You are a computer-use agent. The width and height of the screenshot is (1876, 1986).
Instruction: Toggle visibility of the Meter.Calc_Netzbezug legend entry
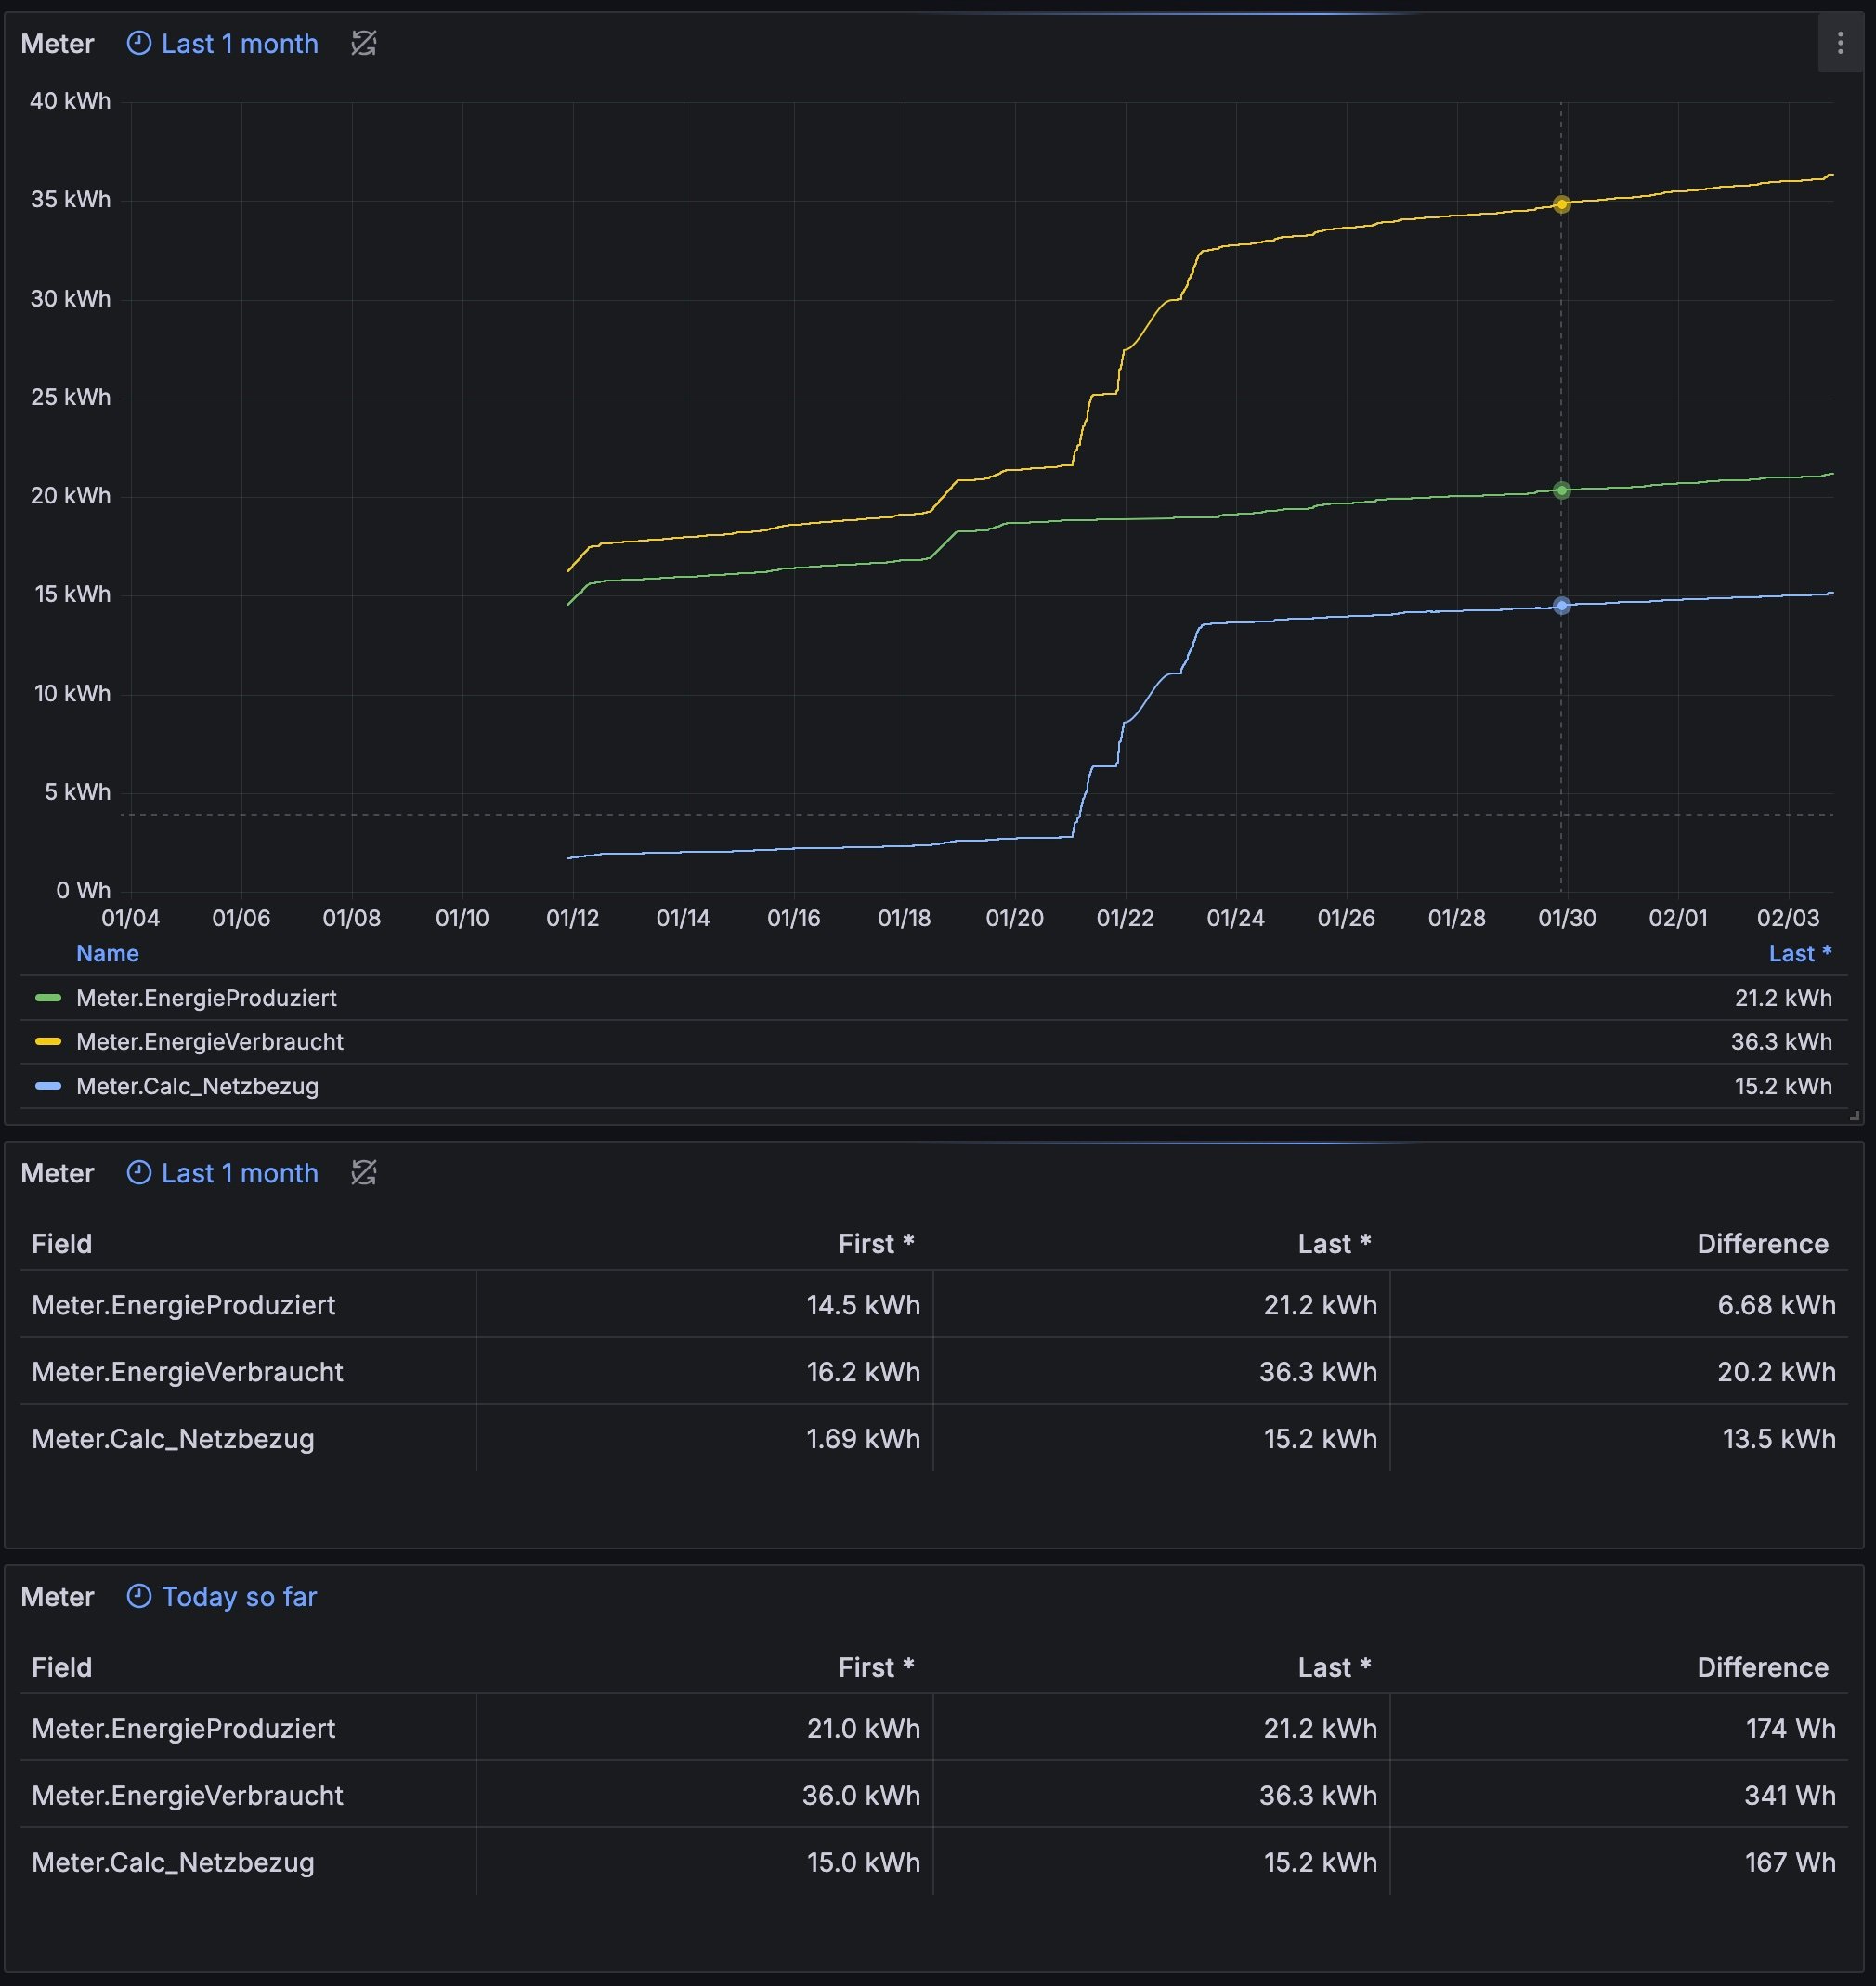(x=197, y=1086)
